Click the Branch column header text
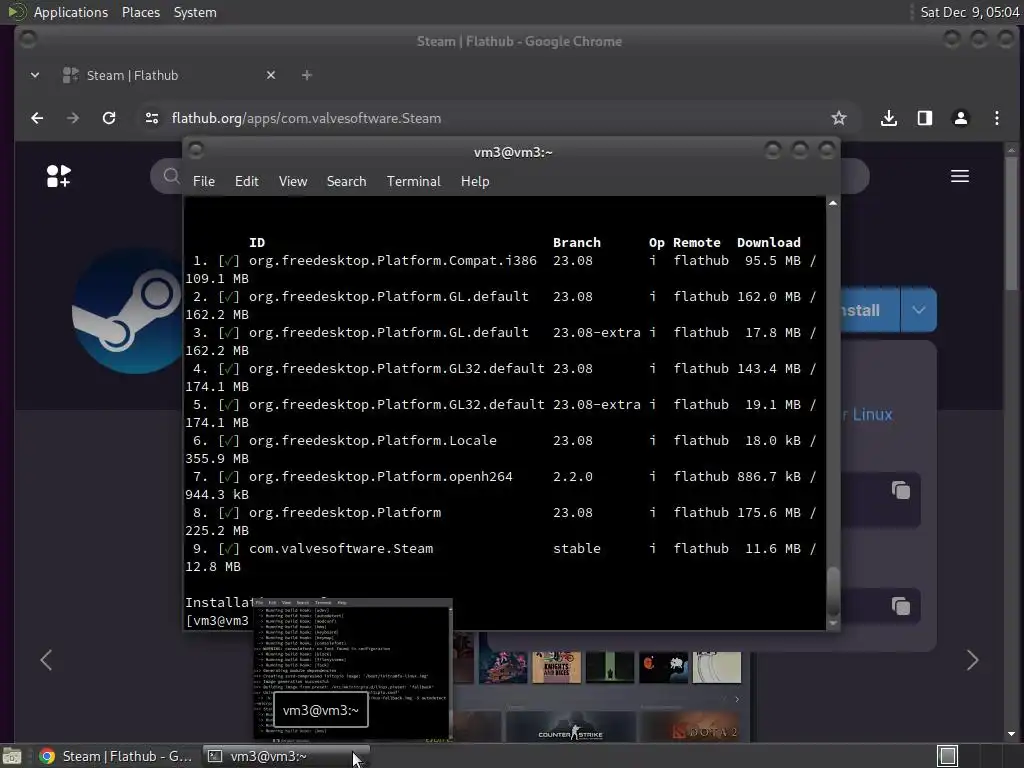Image resolution: width=1024 pixels, height=768 pixels. click(577, 242)
